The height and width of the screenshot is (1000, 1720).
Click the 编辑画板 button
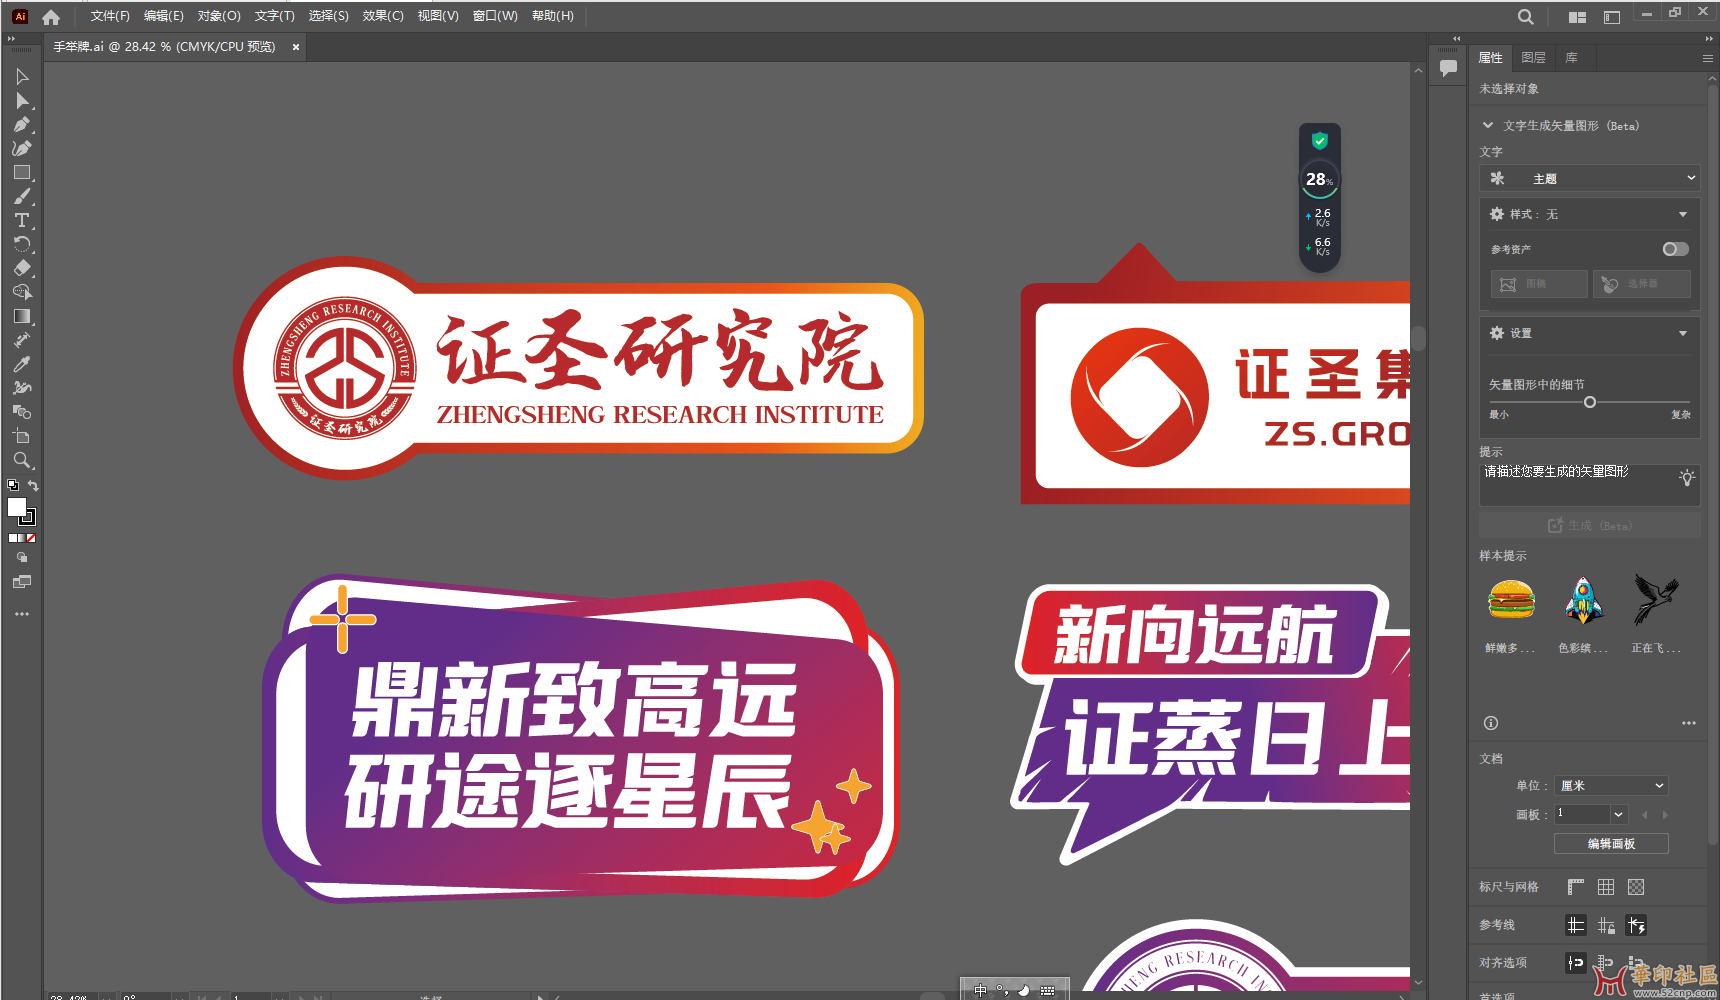tap(1611, 844)
